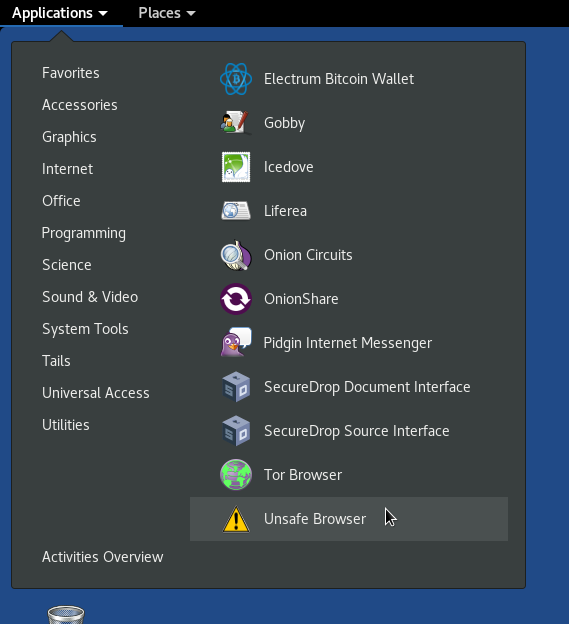Select the Favorites category
Image resolution: width=569 pixels, height=624 pixels.
click(x=71, y=73)
